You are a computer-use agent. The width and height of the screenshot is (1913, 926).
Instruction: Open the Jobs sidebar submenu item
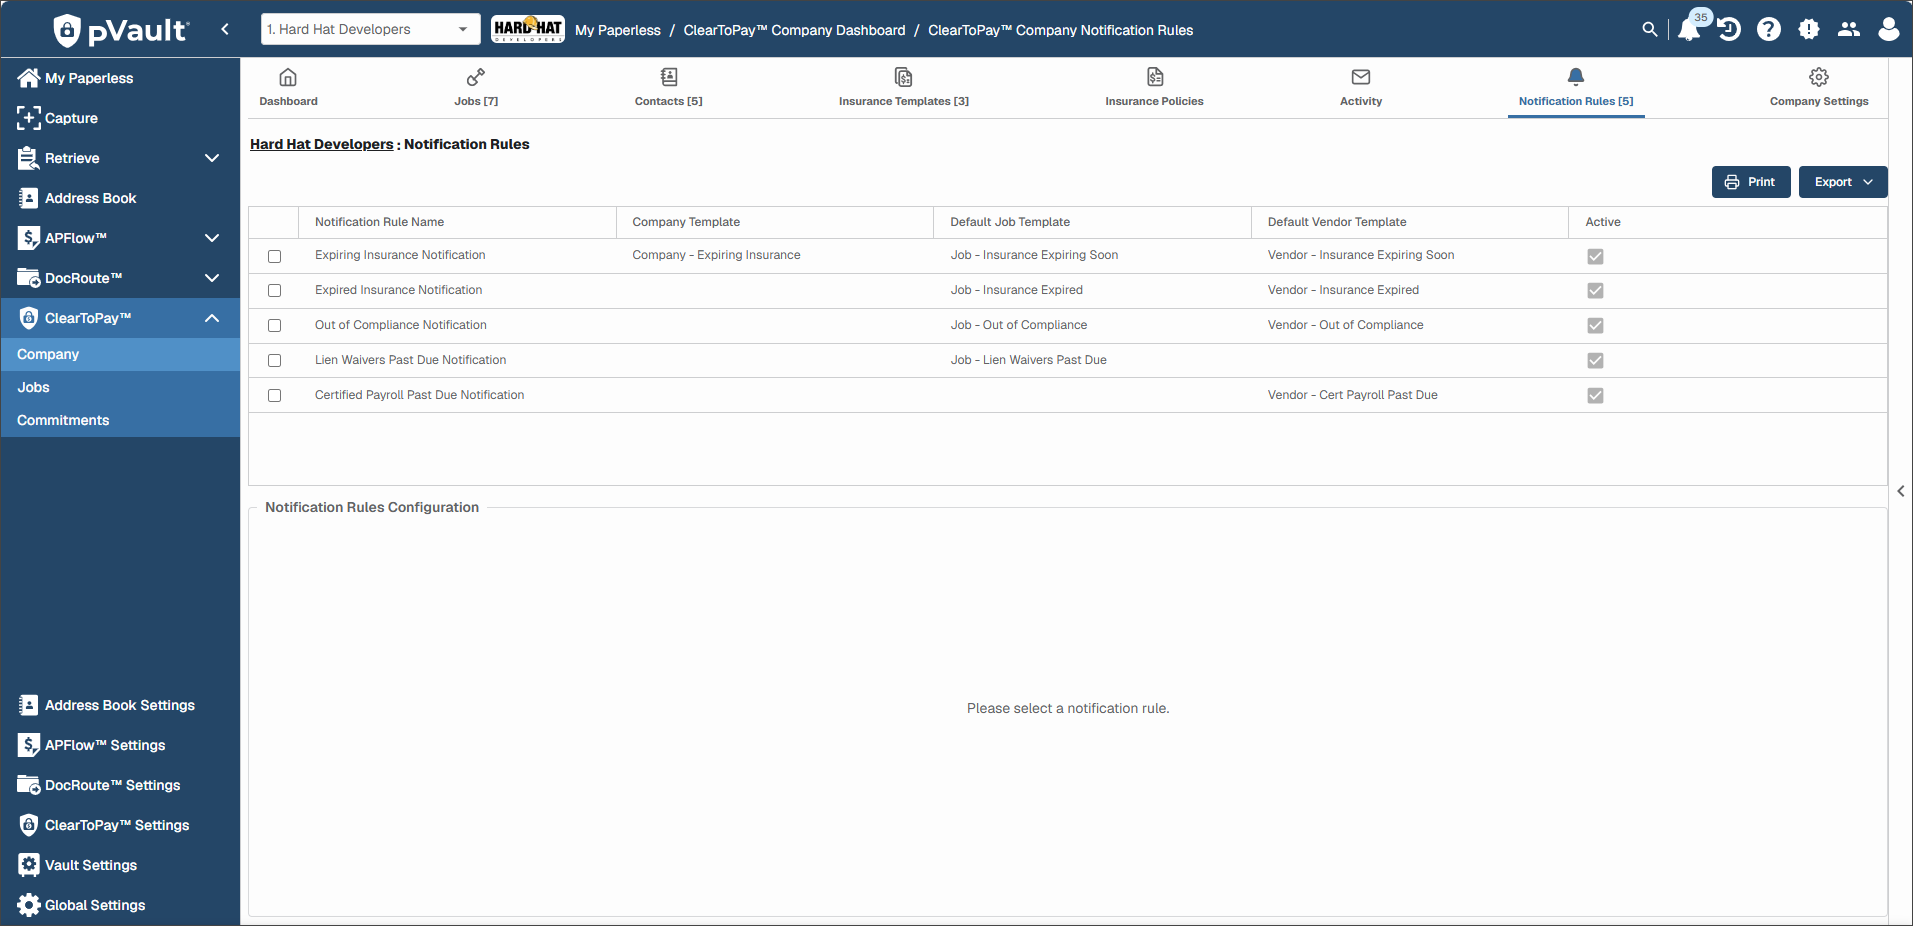click(x=120, y=387)
